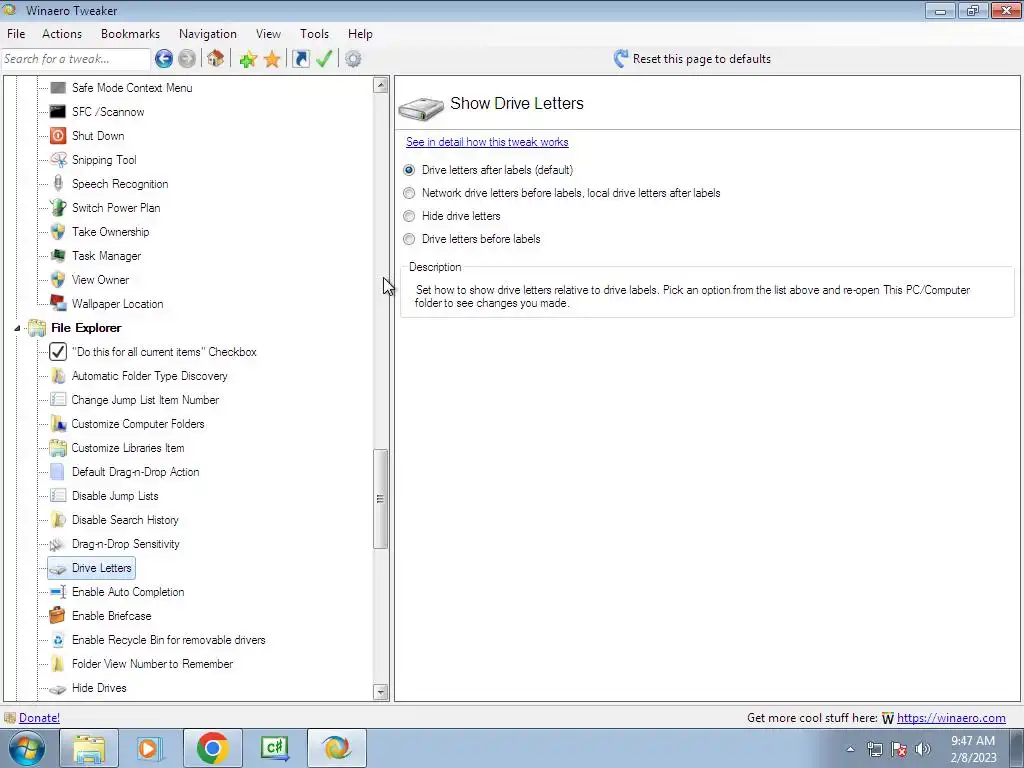Open Windows Explorer from the taskbar

[89, 748]
